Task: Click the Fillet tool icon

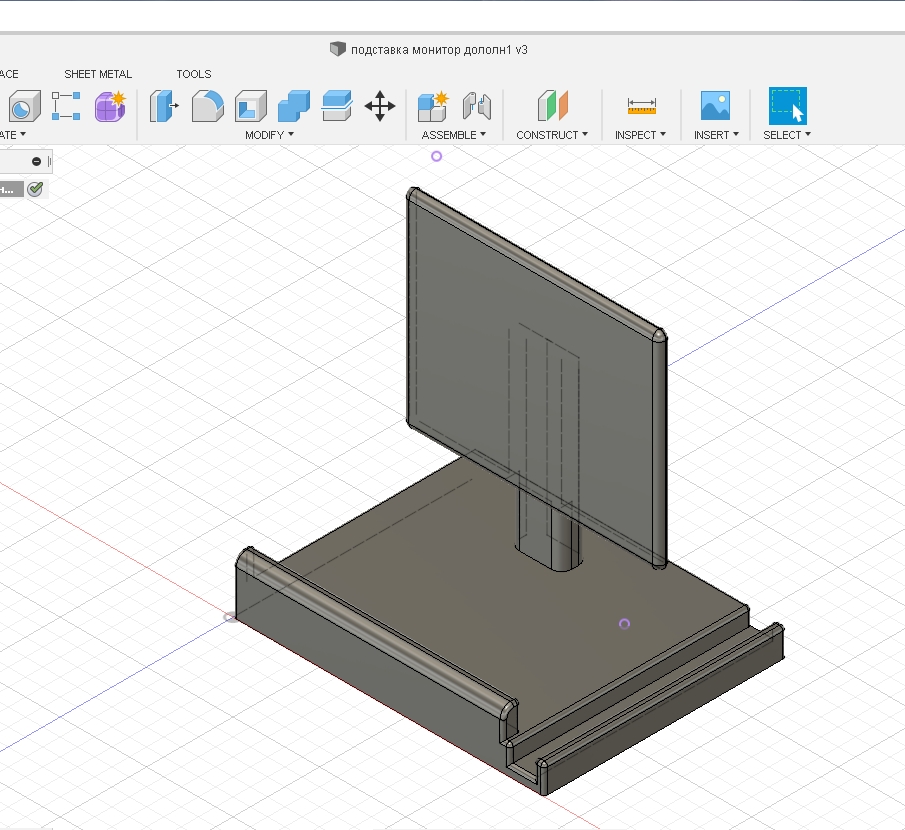Action: coord(207,105)
